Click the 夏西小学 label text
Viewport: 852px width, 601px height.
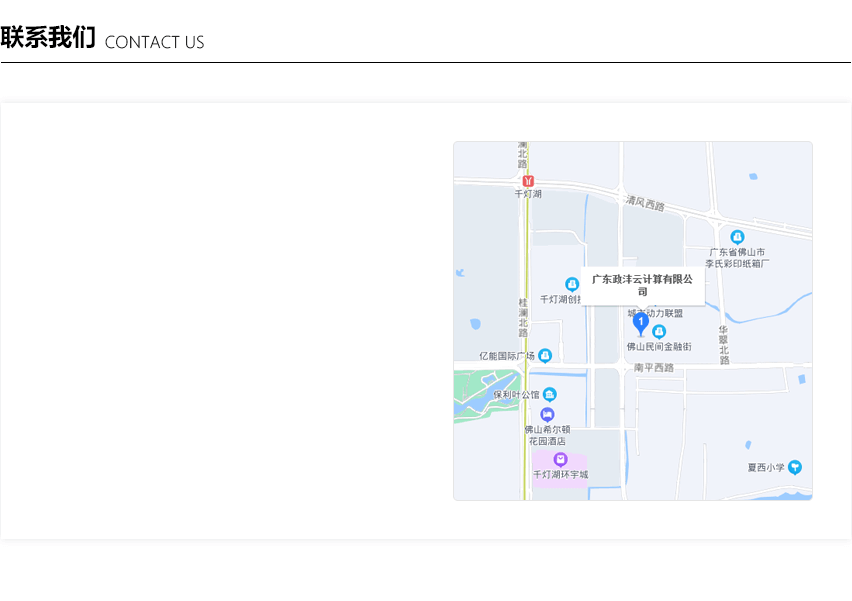[x=766, y=467]
